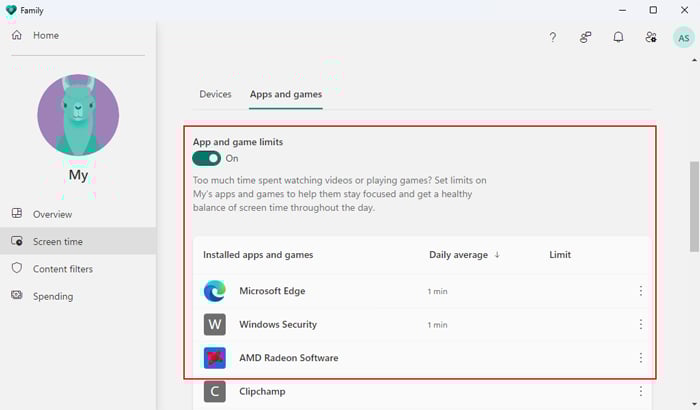Click the Microsoft Edge app icon
Image resolution: width=700 pixels, height=410 pixels.
(x=214, y=291)
